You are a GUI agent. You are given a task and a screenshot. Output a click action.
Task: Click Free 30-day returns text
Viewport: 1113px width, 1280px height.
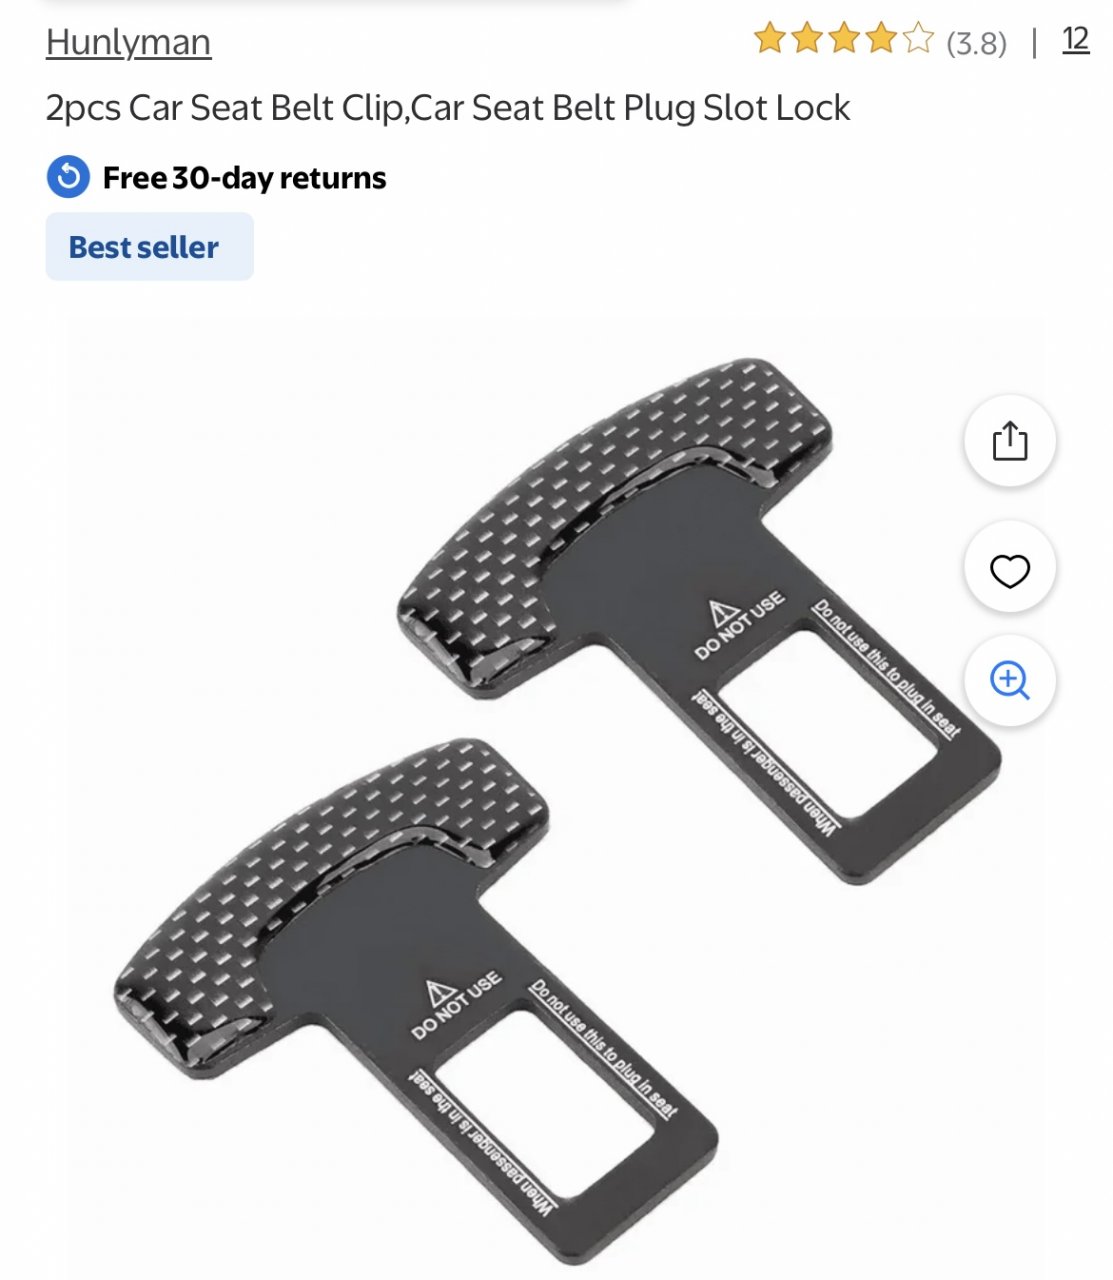click(244, 178)
